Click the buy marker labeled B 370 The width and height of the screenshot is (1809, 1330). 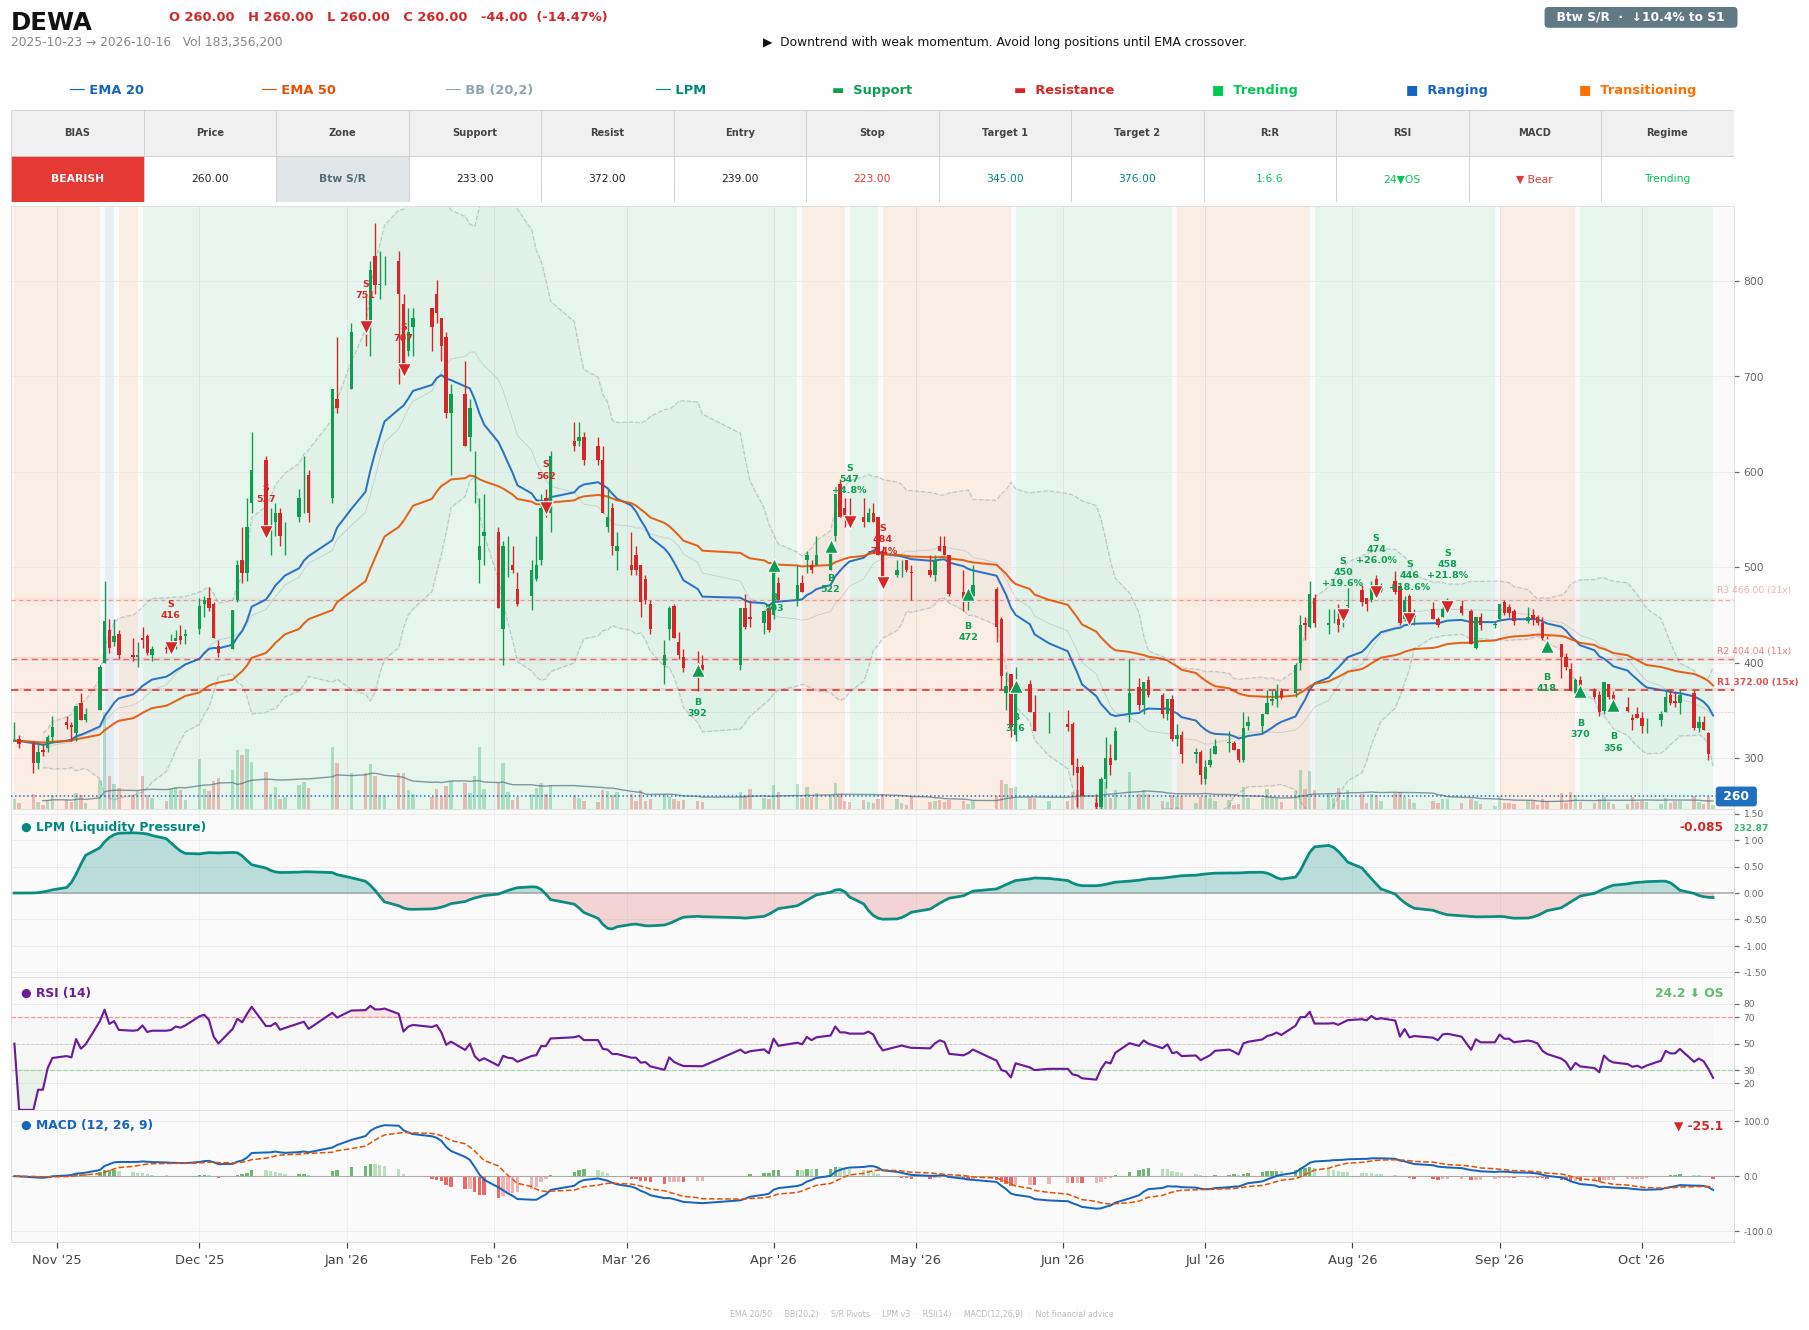point(1580,692)
